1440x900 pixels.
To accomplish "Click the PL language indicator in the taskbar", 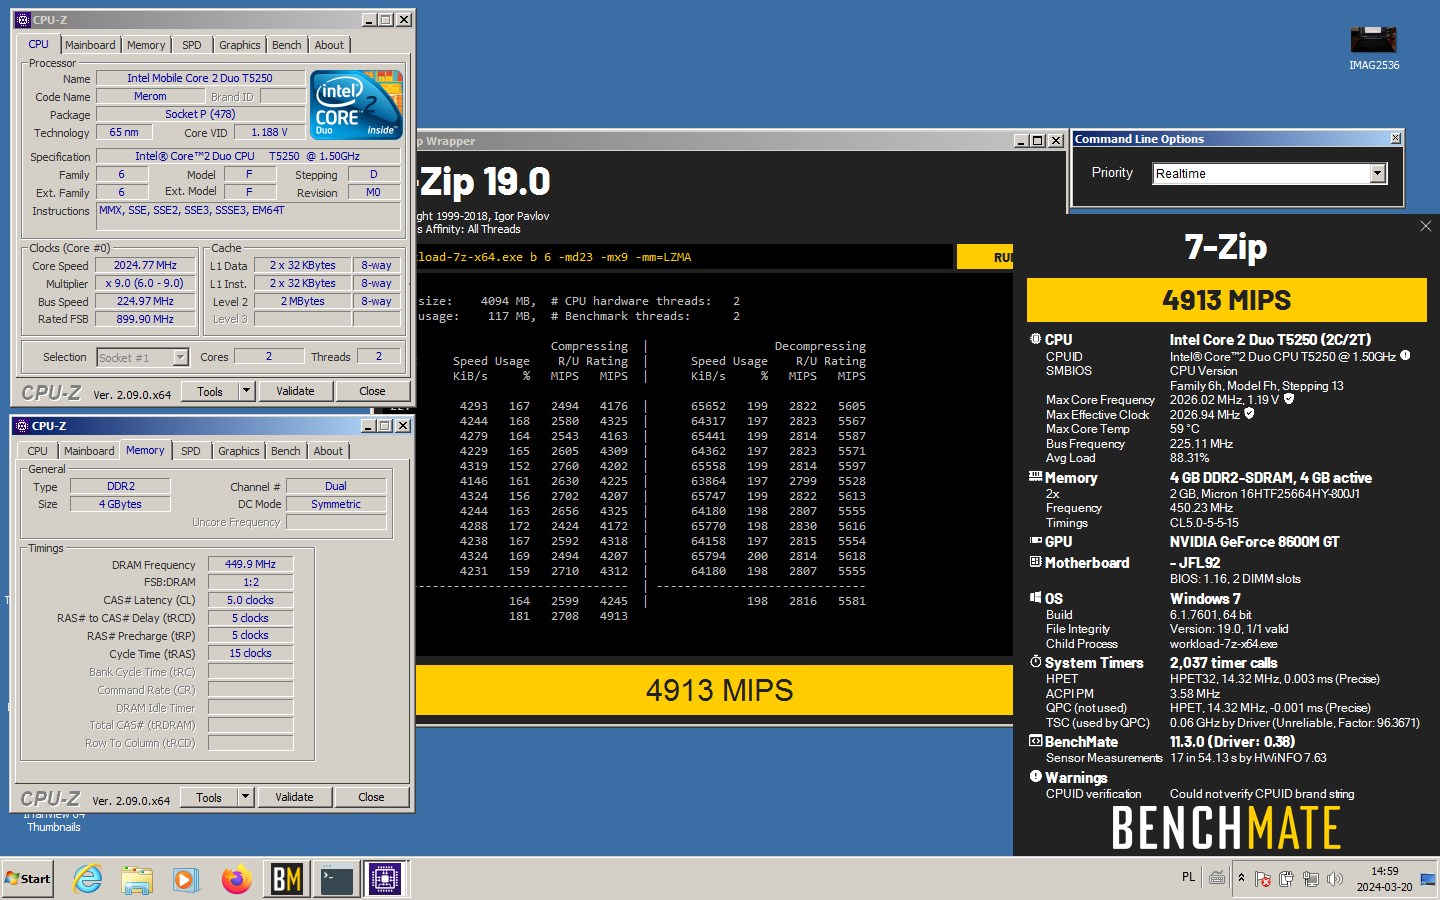I will pos(1188,877).
